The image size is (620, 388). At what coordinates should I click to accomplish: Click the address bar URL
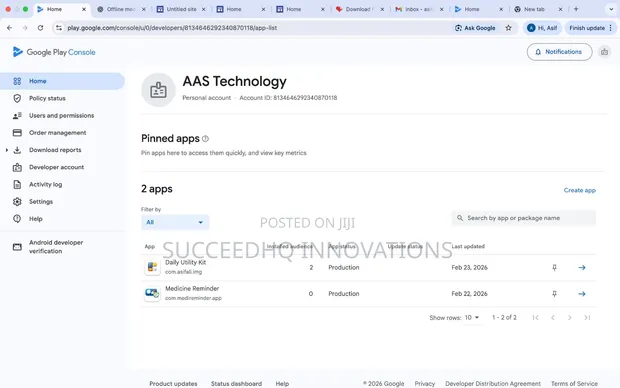[172, 28]
